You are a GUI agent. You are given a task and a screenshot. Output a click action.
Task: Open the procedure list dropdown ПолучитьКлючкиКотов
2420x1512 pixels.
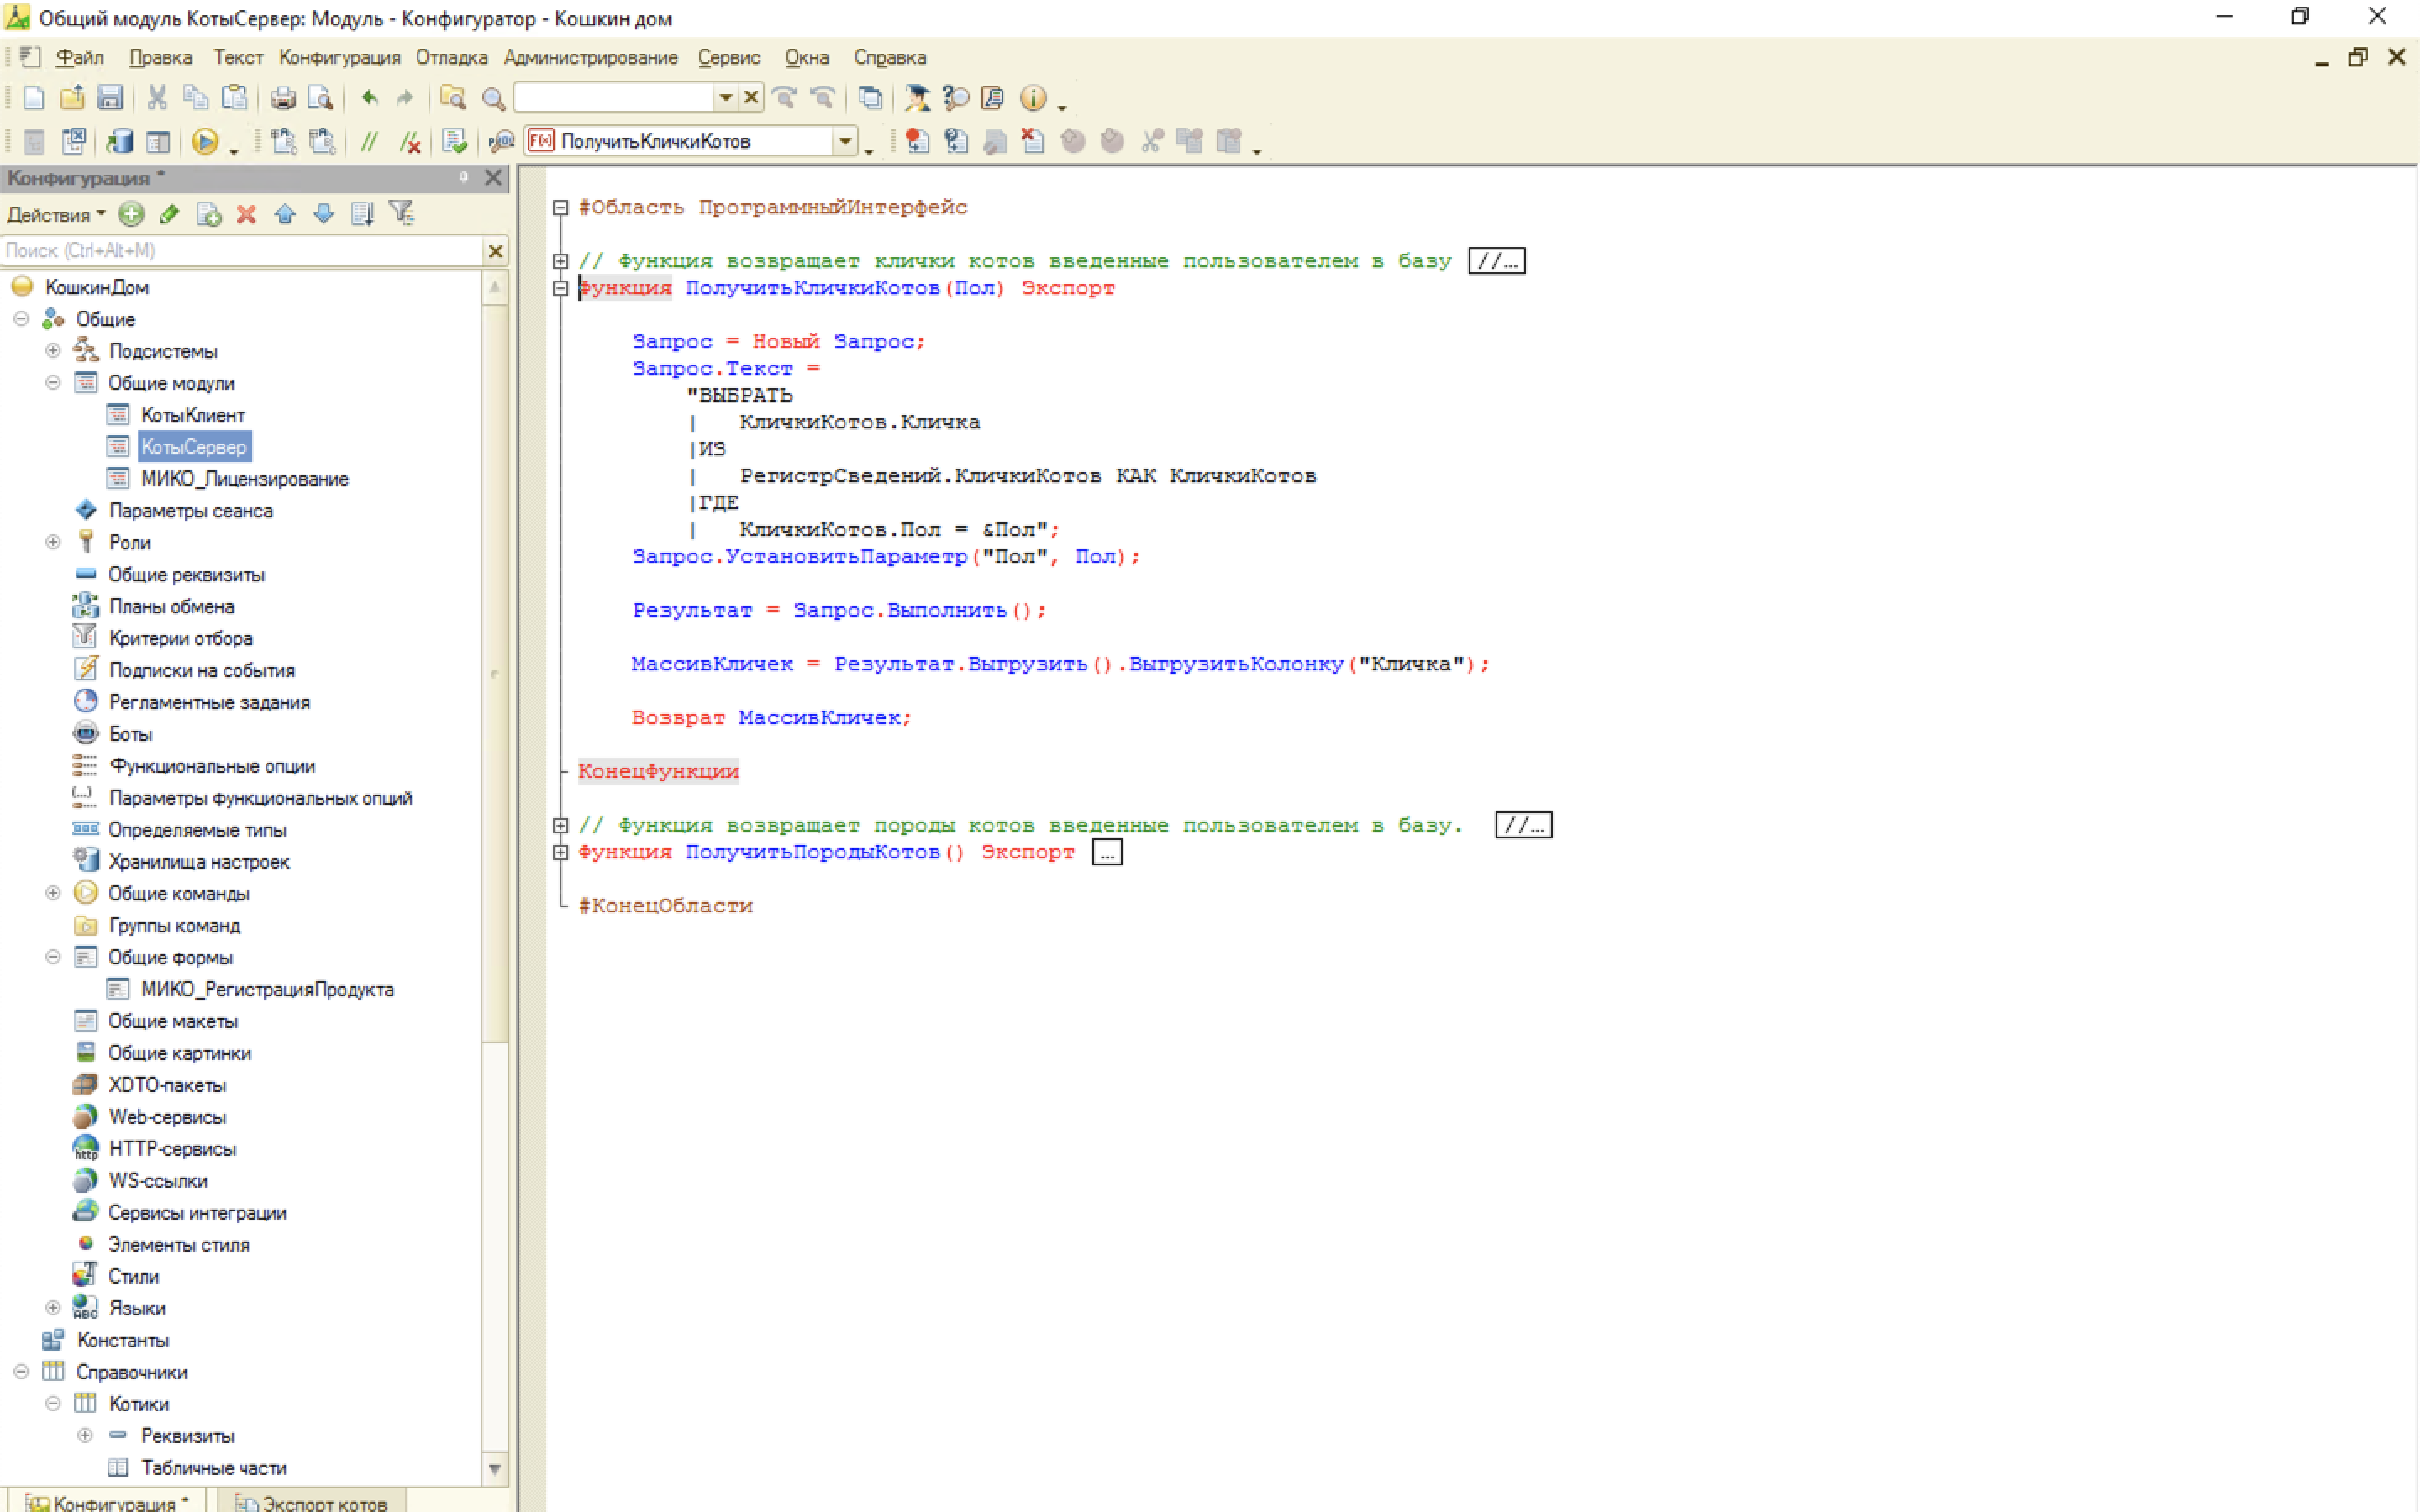point(845,141)
